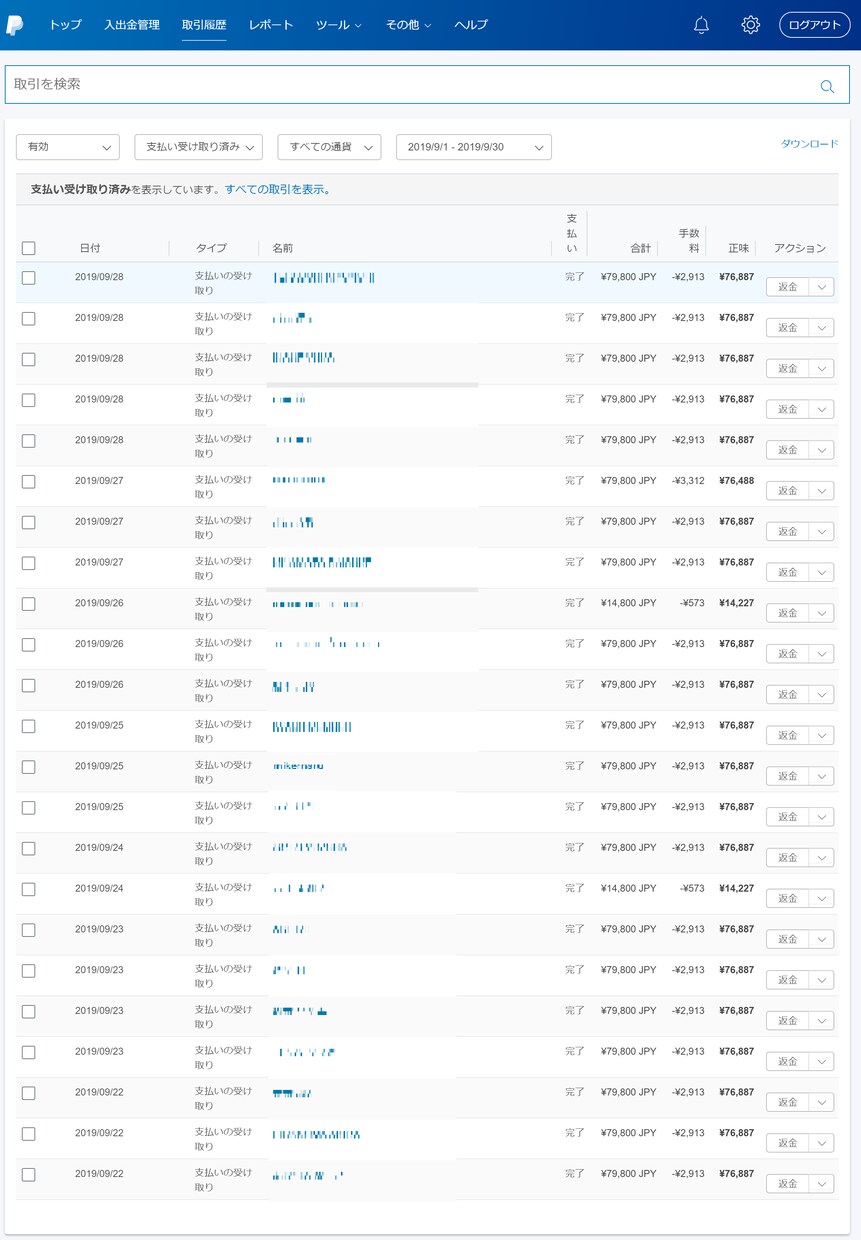Click 返金 for the 2019/09/26 ¥14,800 transaction
861x1240 pixels.
click(787, 613)
